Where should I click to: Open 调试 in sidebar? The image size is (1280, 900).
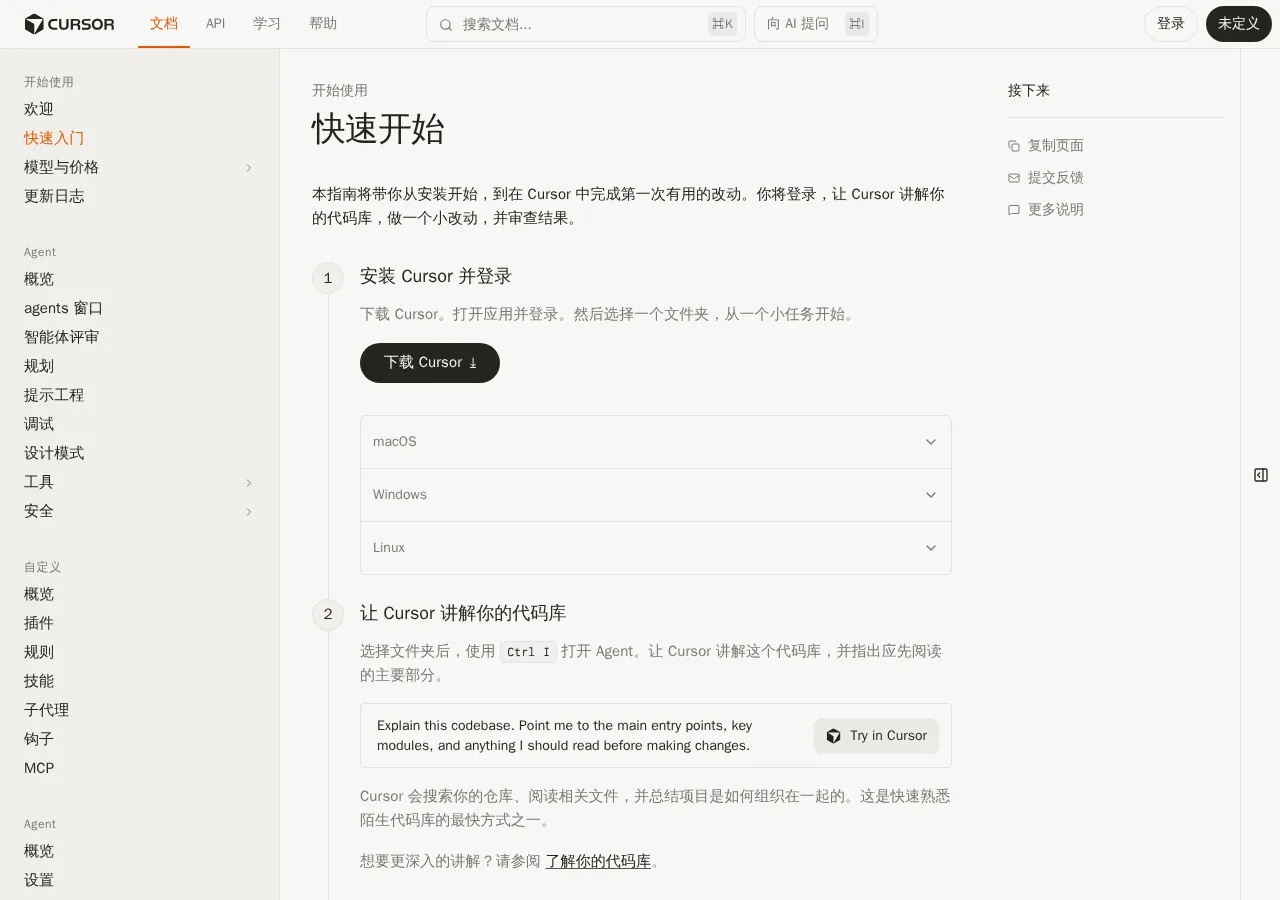39,425
